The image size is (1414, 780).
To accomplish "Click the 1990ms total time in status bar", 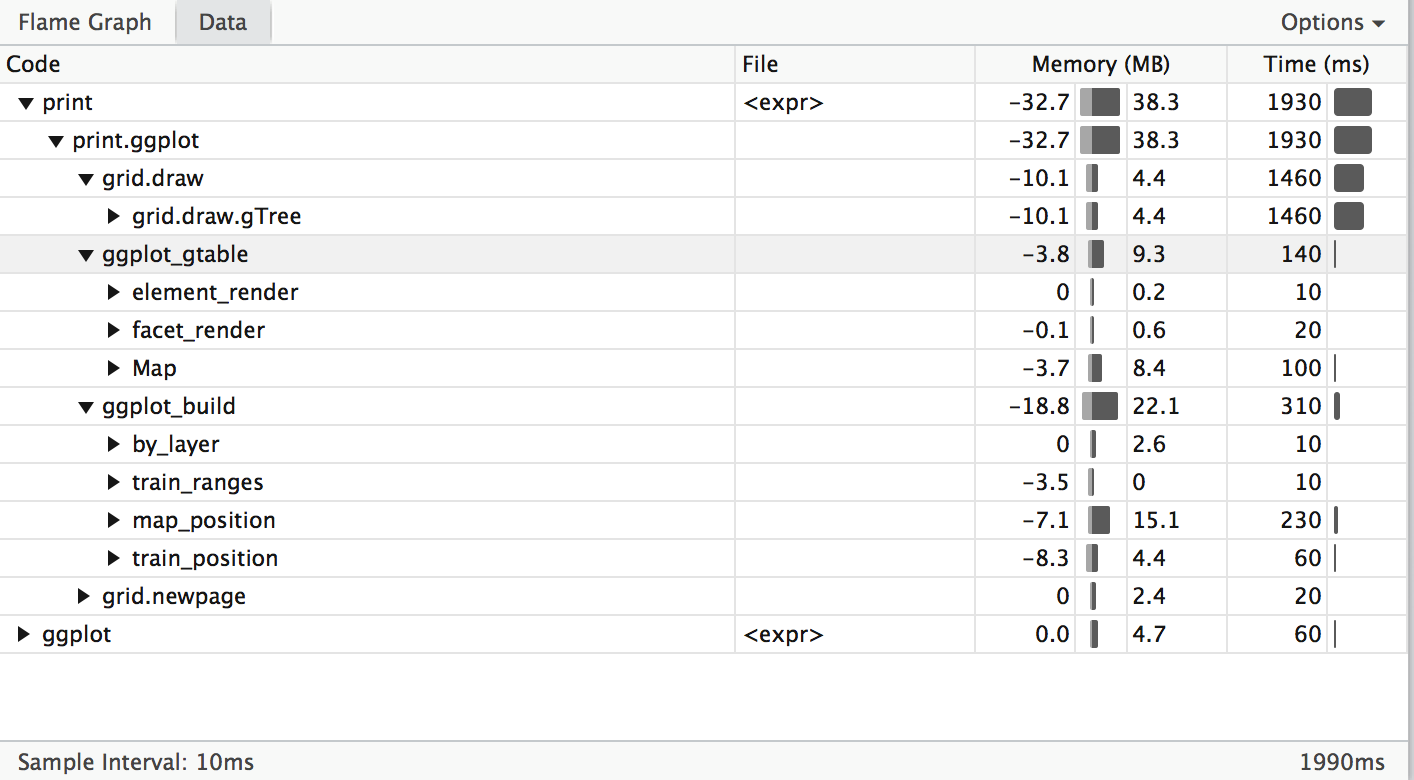I will (1342, 762).
